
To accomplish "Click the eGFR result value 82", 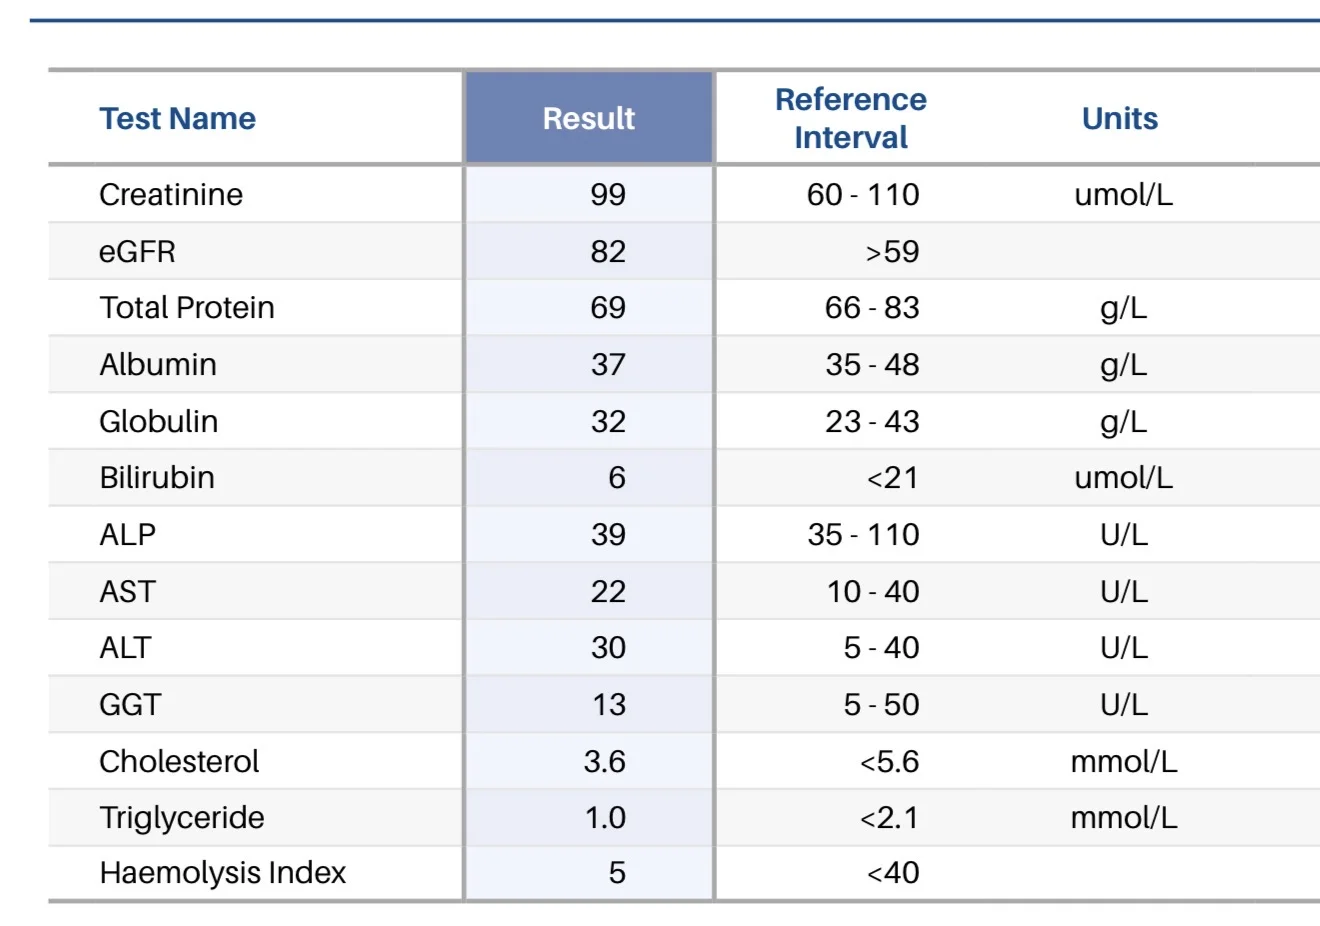I will [608, 251].
